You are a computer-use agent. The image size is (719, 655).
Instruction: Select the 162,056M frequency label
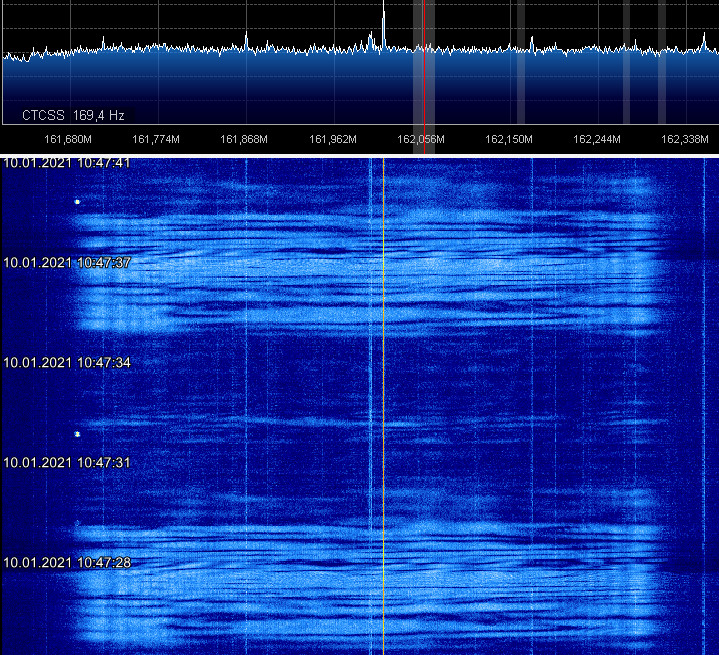(x=421, y=139)
